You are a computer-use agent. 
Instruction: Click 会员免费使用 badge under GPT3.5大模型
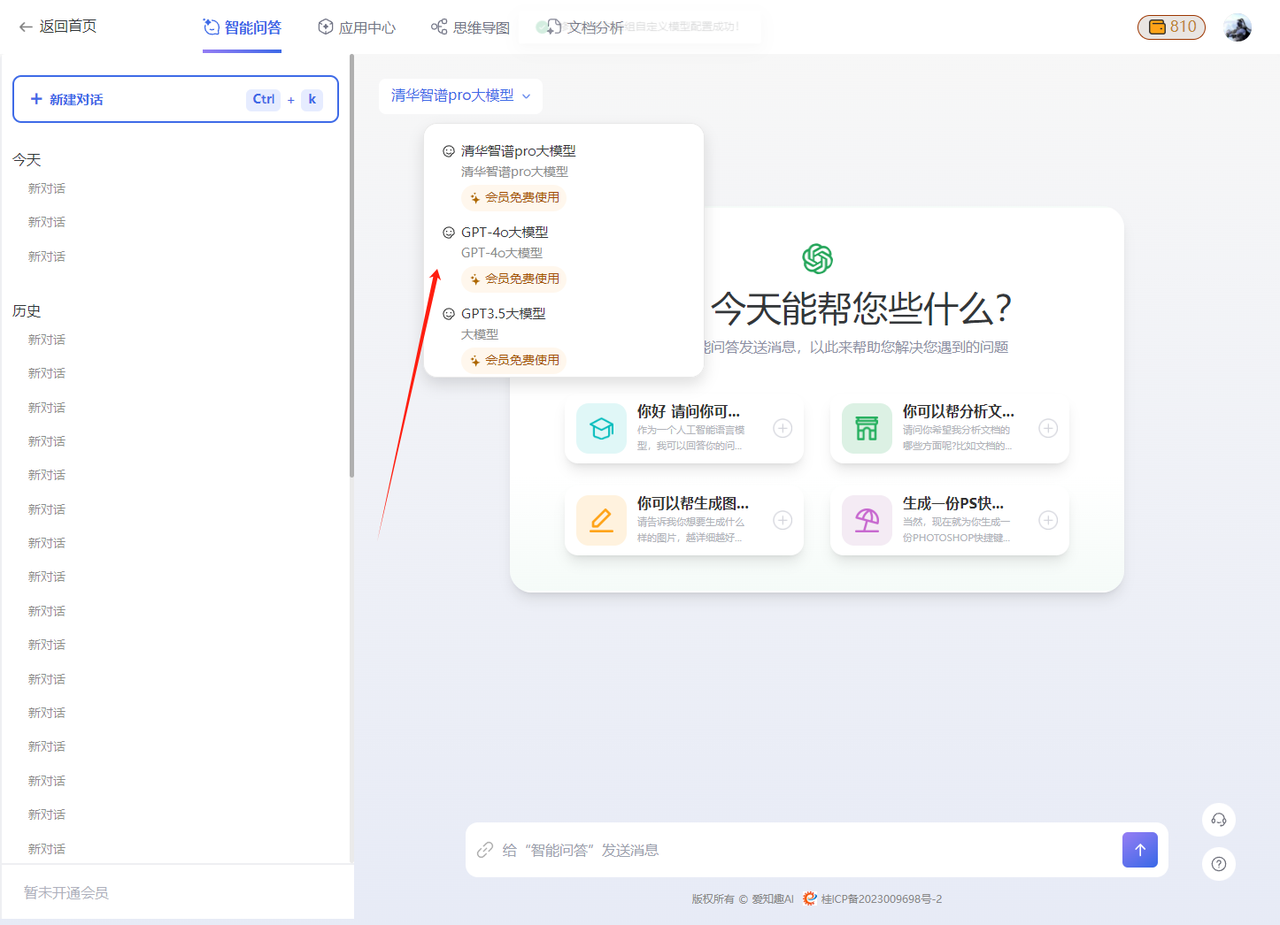[514, 360]
